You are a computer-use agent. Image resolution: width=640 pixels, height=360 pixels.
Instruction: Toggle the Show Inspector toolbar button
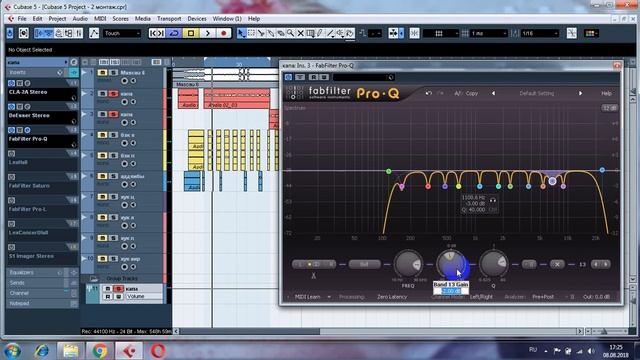40,33
